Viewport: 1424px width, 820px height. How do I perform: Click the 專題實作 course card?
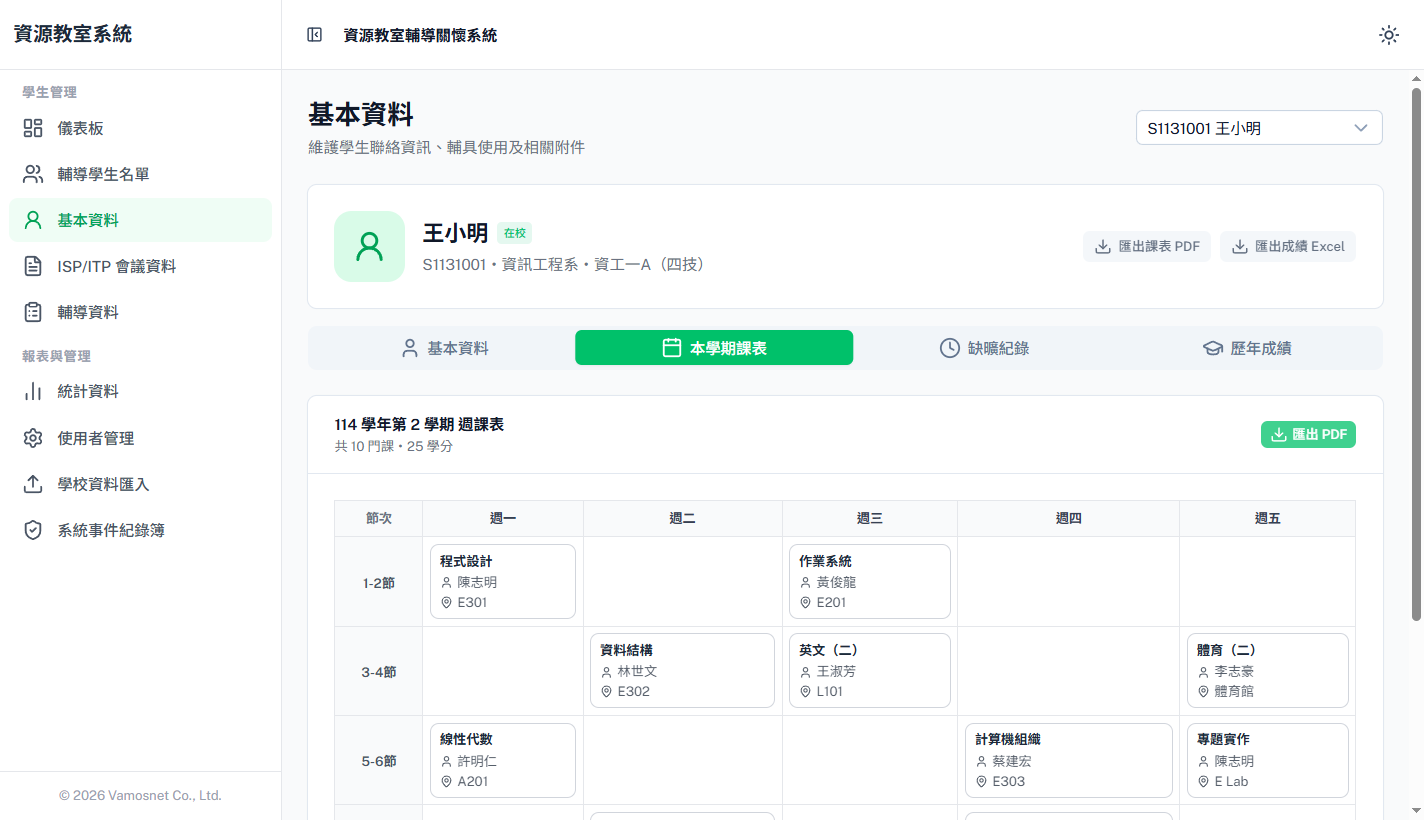pos(1268,761)
